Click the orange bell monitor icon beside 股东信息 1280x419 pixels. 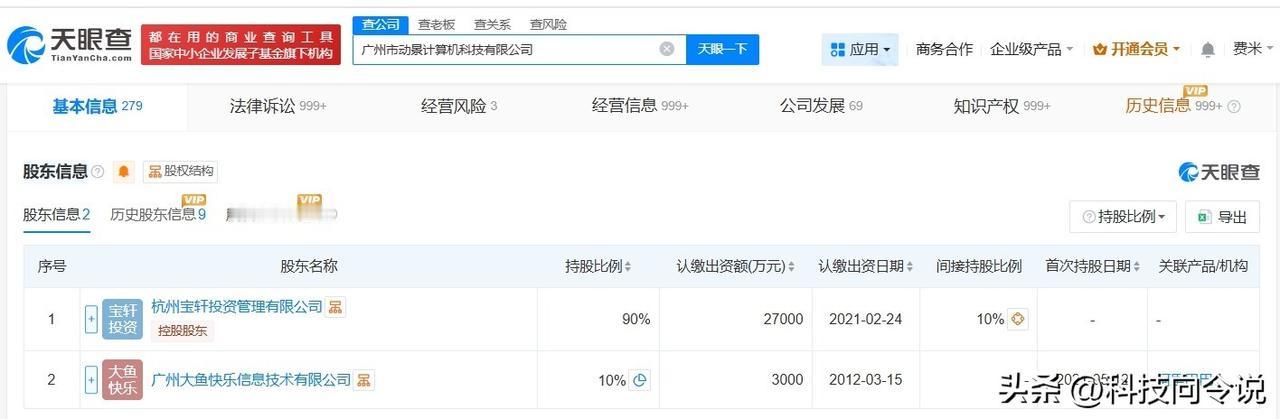(124, 172)
